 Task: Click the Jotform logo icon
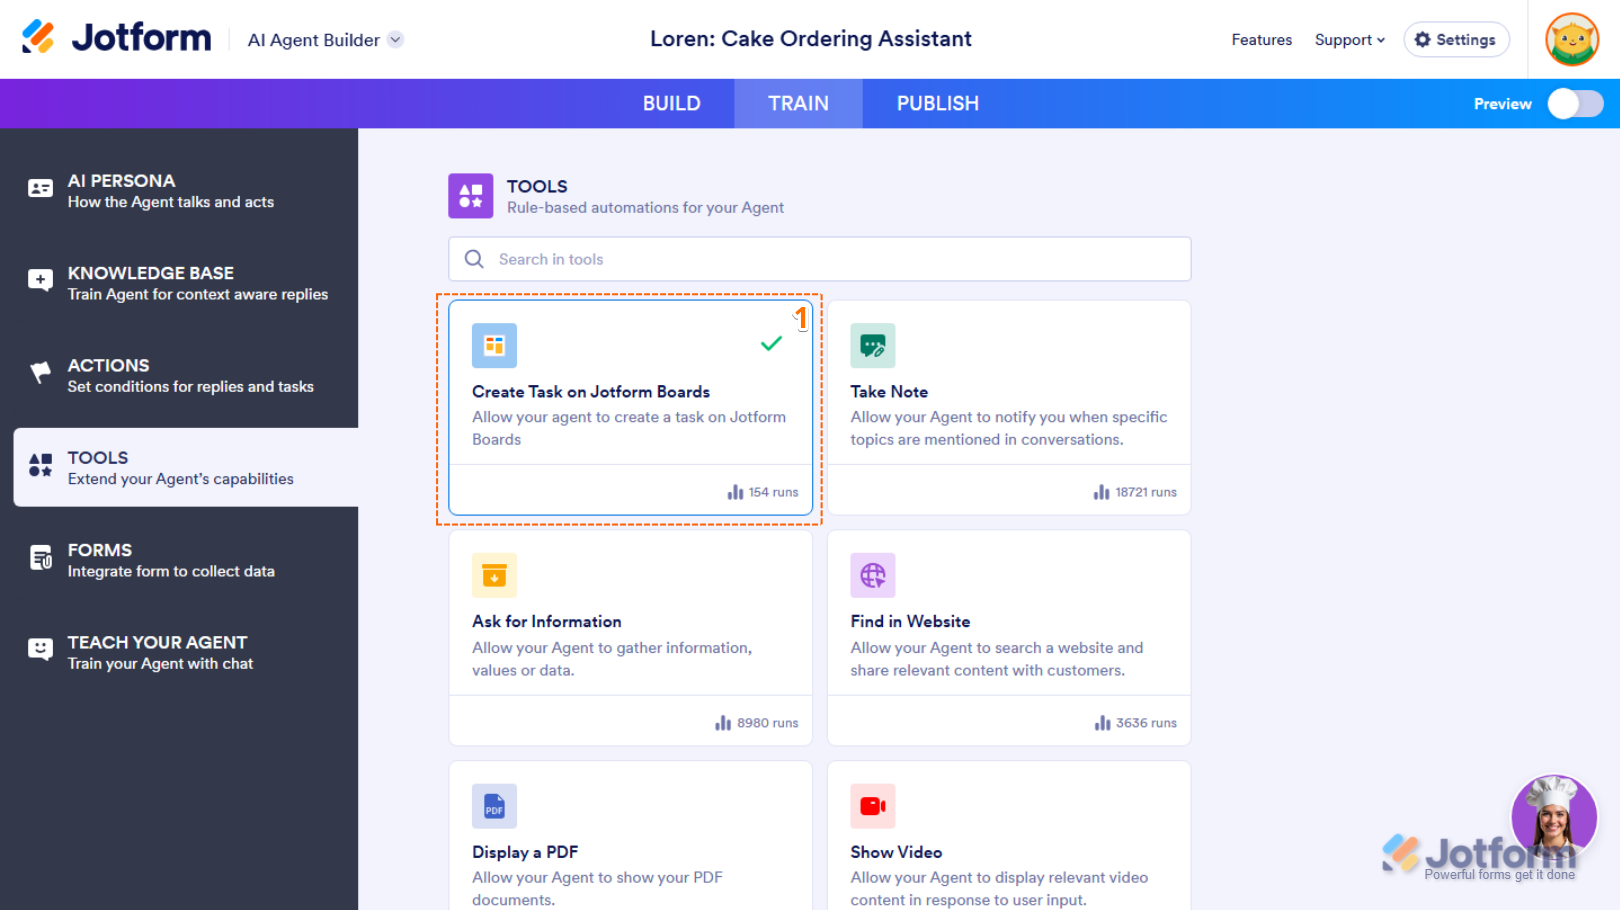click(x=38, y=37)
